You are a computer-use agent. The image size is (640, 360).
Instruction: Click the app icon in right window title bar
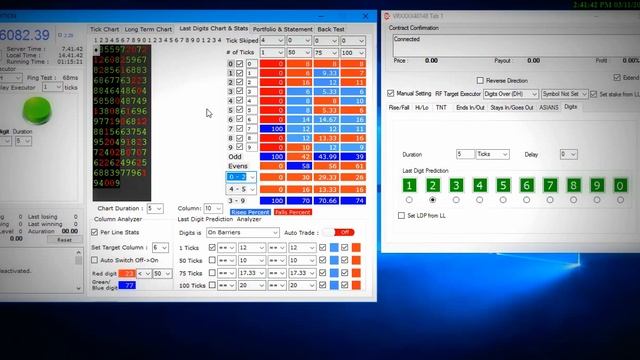387,16
